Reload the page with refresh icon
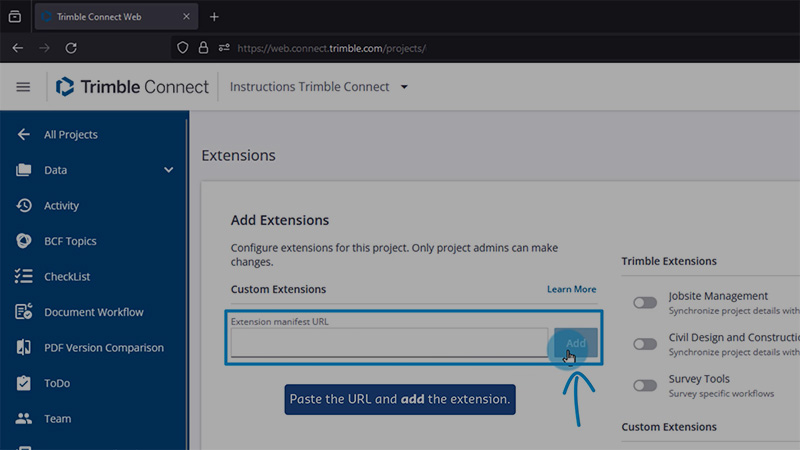 [x=71, y=48]
